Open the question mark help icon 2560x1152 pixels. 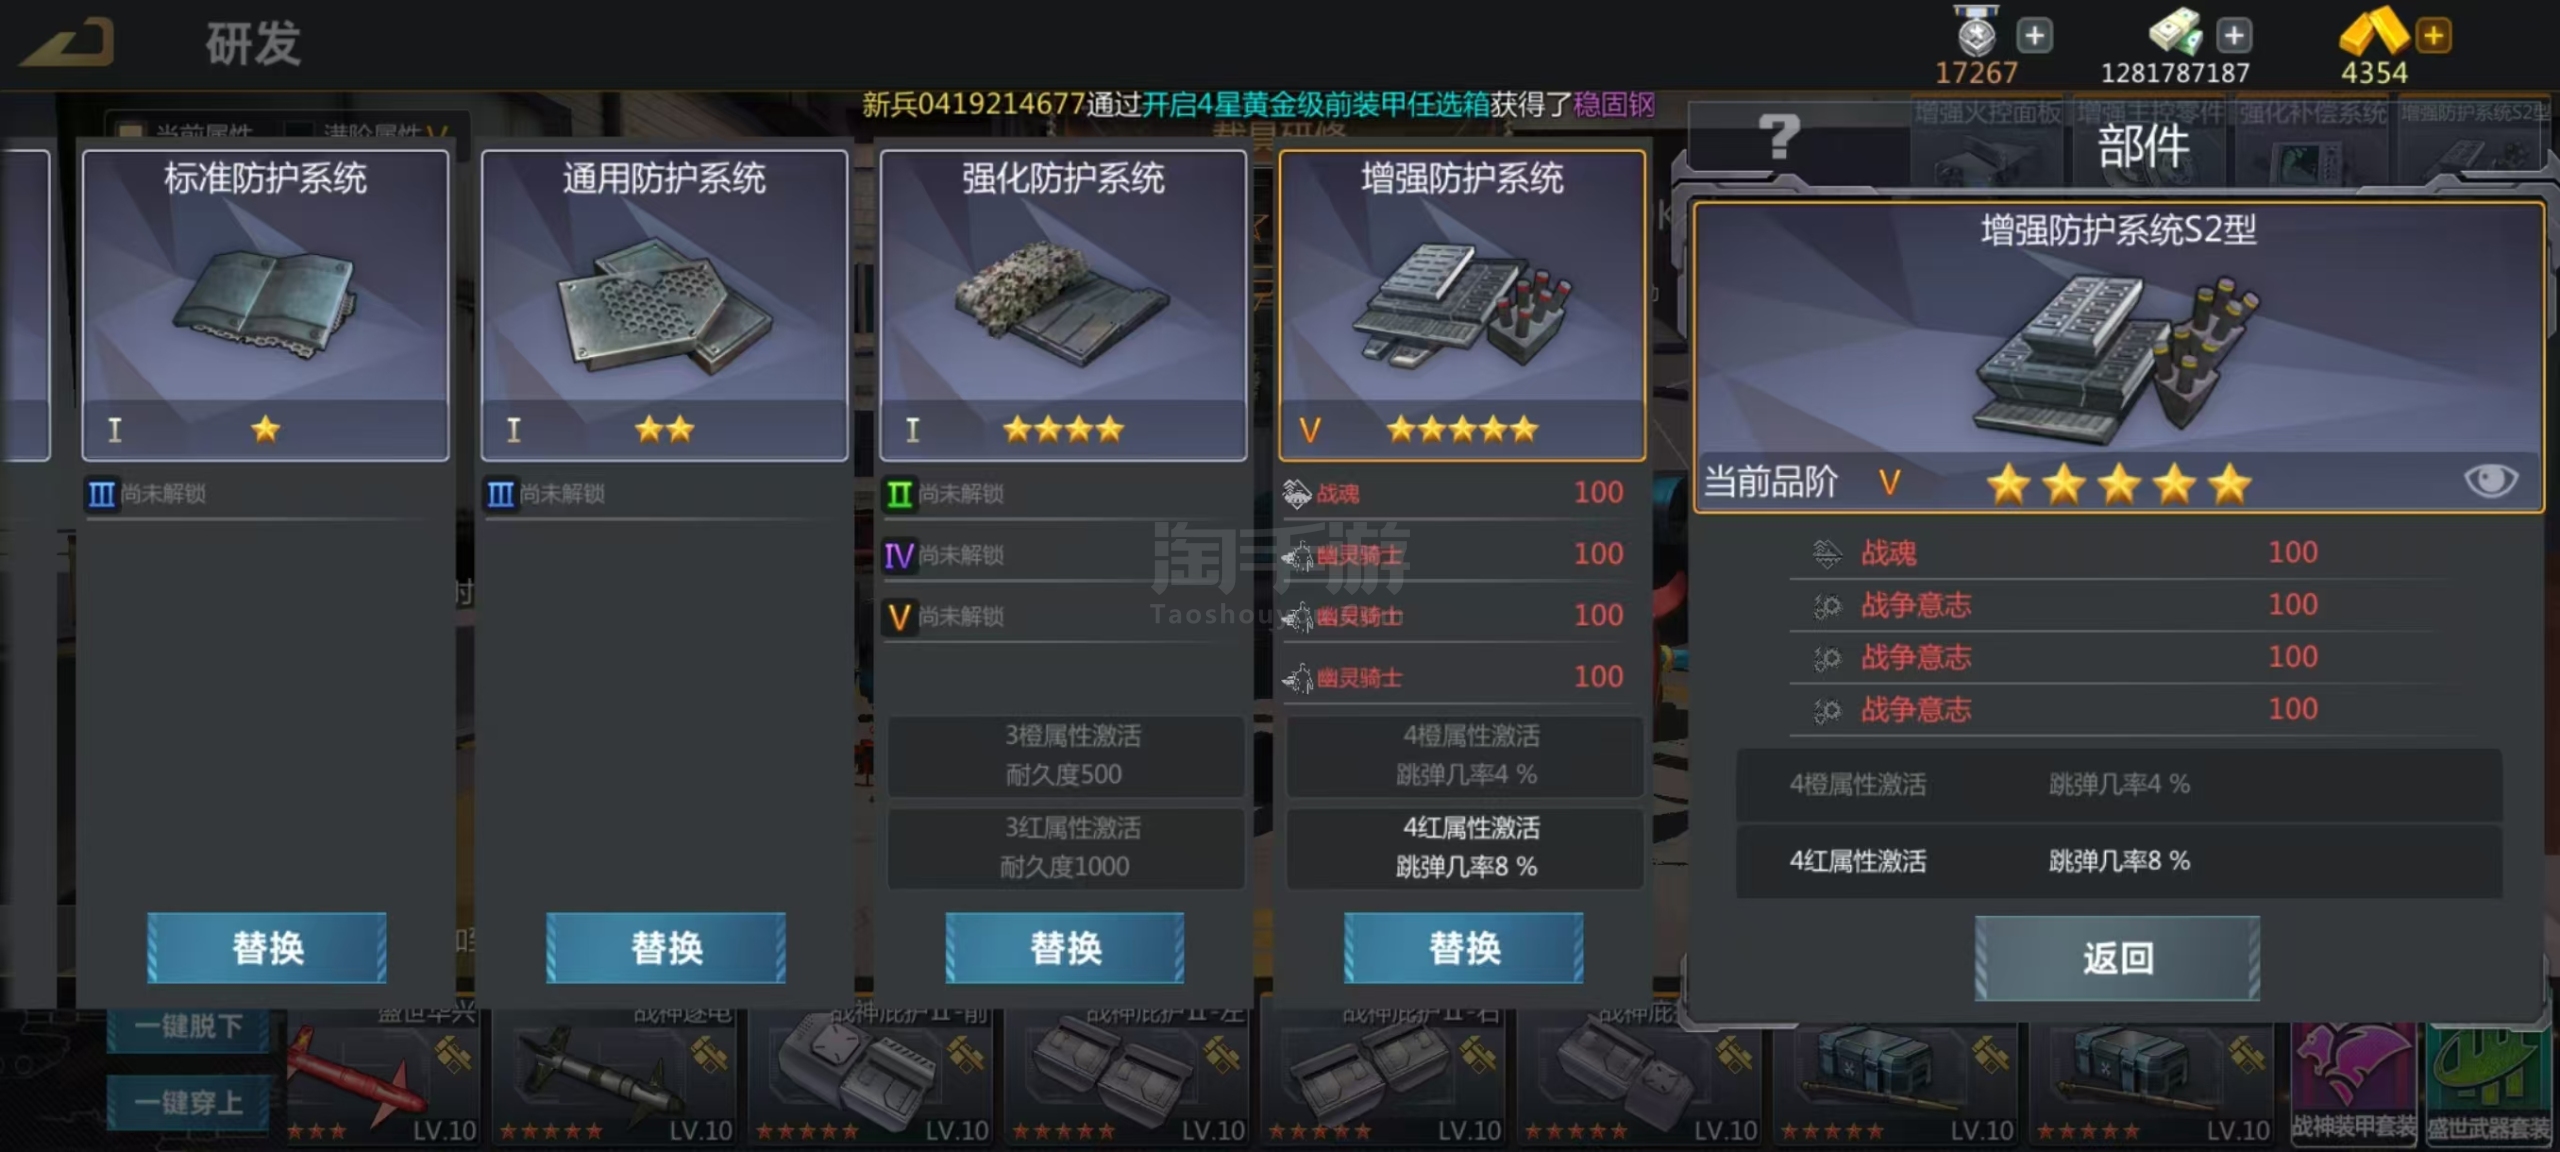pos(1779,138)
